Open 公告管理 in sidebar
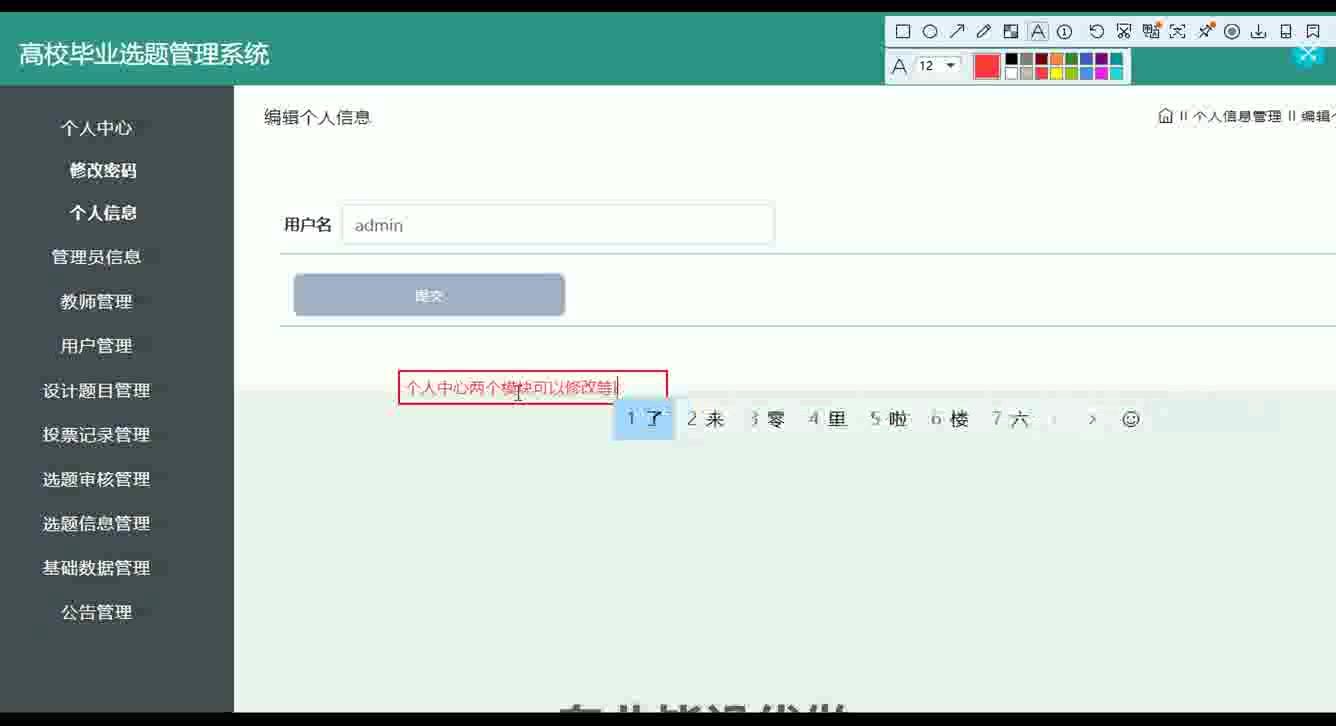 click(x=96, y=612)
